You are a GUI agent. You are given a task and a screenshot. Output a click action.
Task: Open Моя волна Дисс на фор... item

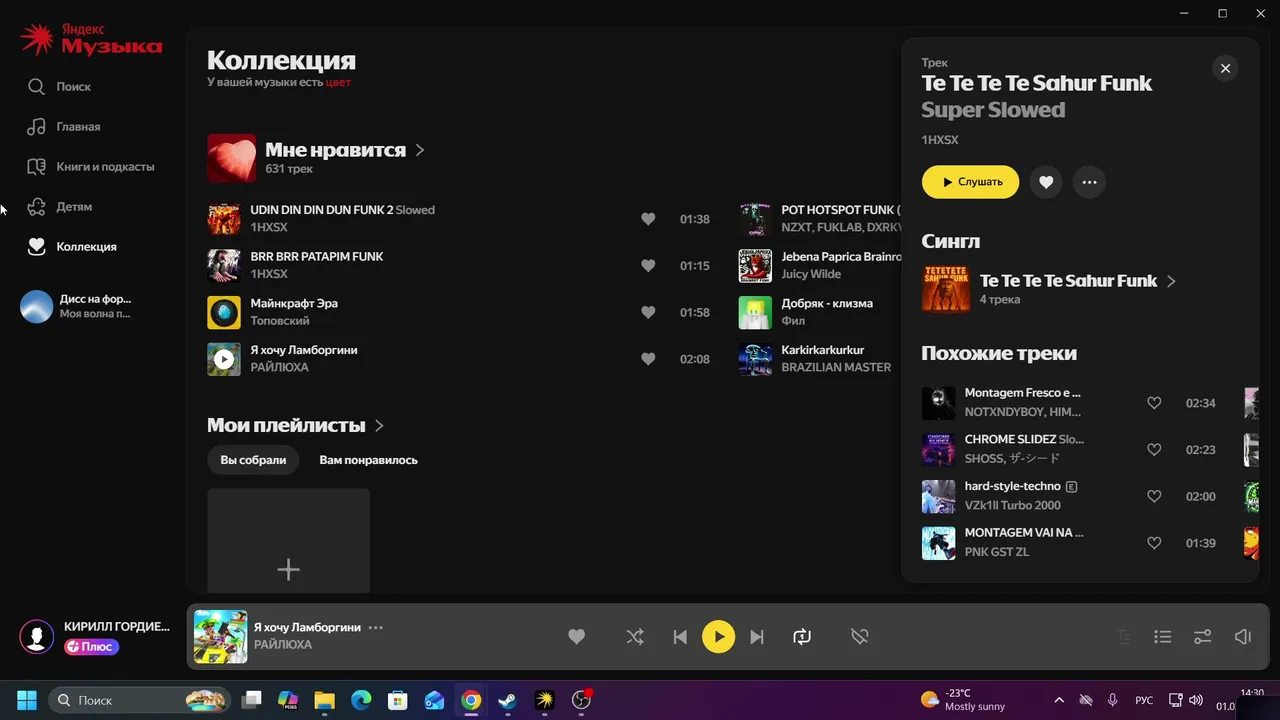coord(76,306)
